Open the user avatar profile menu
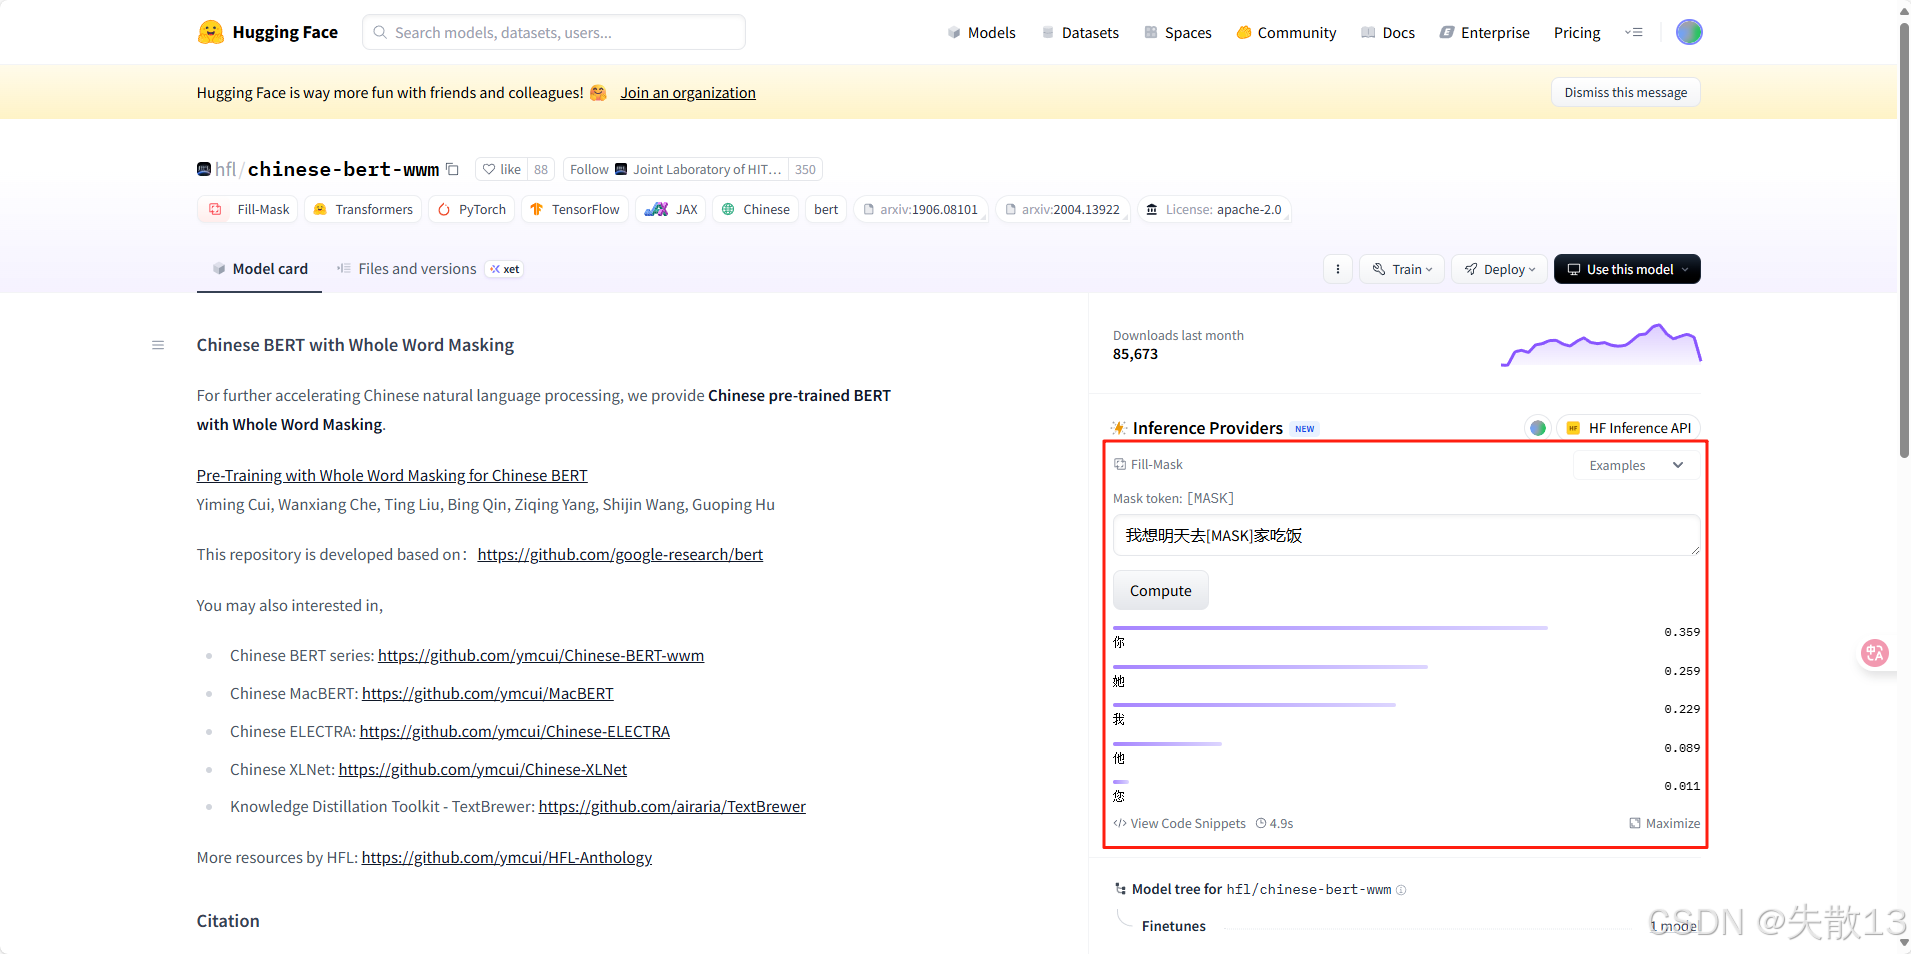This screenshot has width=1911, height=954. [x=1689, y=32]
